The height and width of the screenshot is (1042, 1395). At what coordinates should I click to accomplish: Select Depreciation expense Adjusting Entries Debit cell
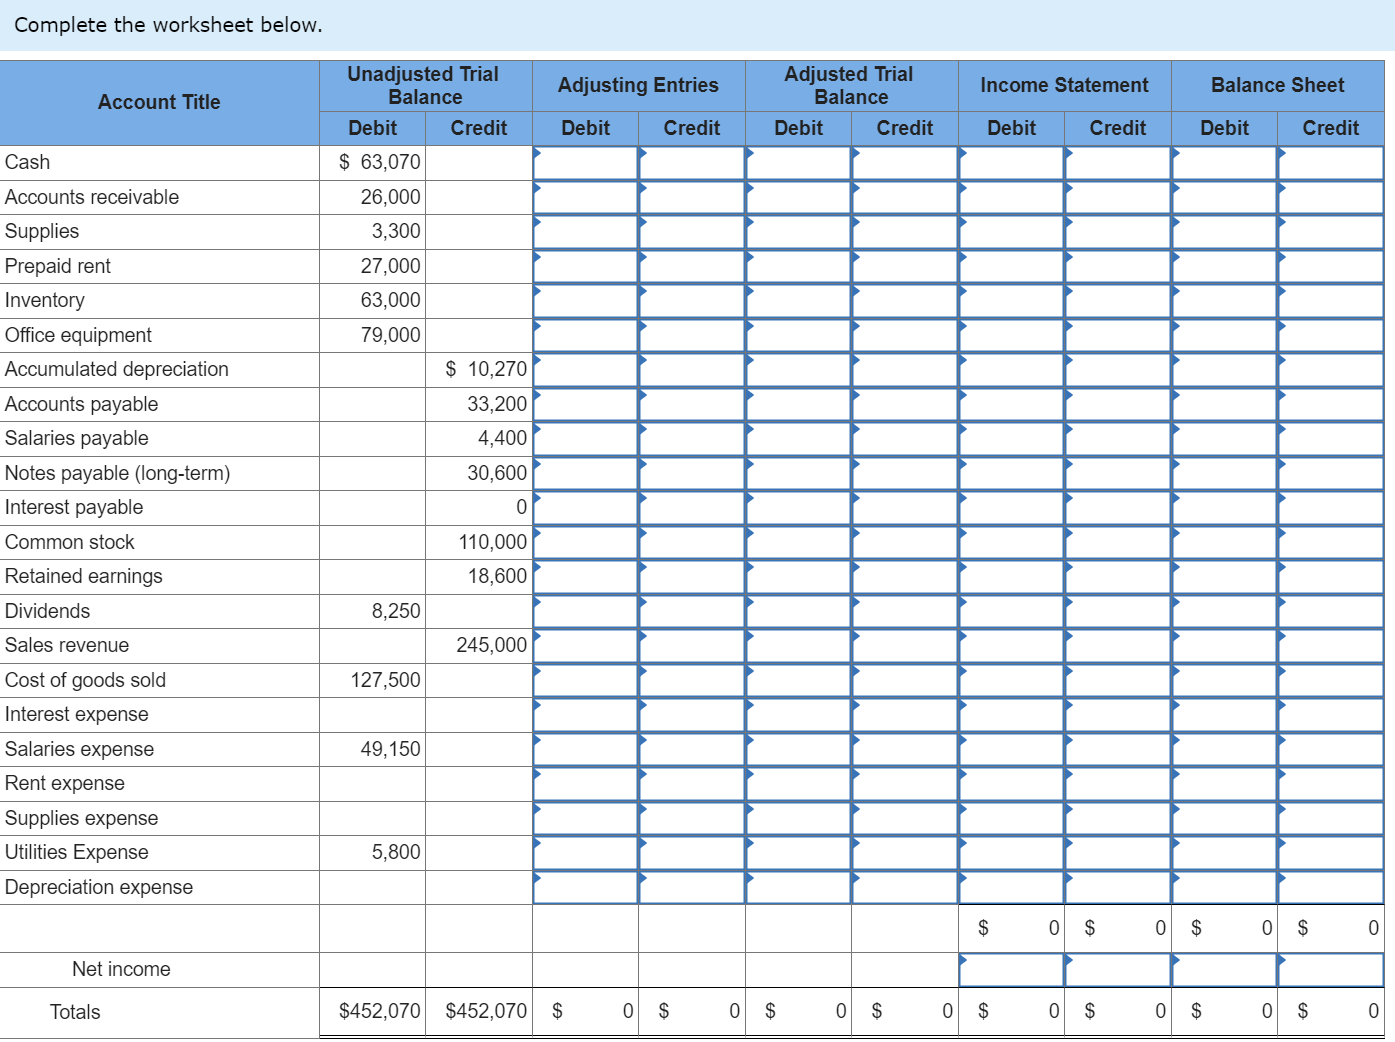click(x=585, y=887)
